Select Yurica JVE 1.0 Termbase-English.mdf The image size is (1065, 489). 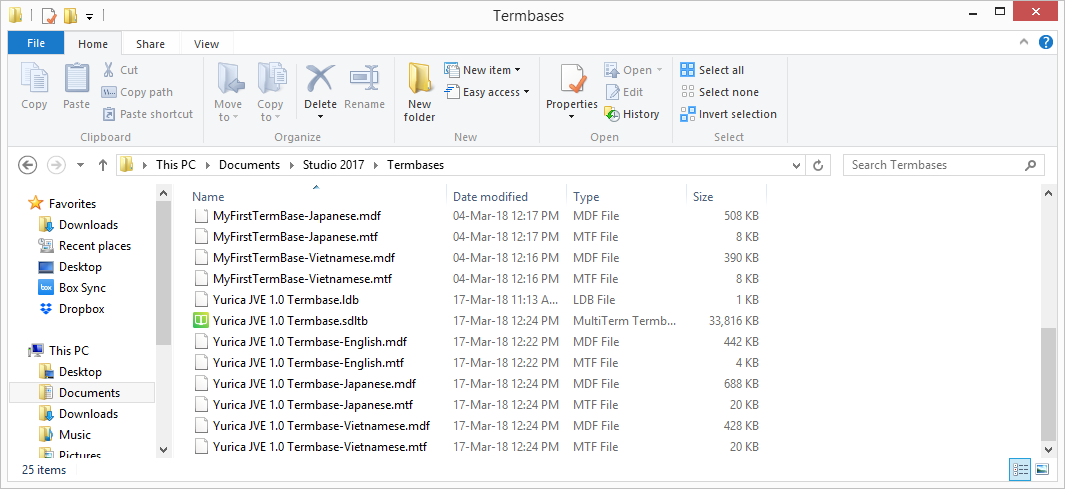point(310,342)
